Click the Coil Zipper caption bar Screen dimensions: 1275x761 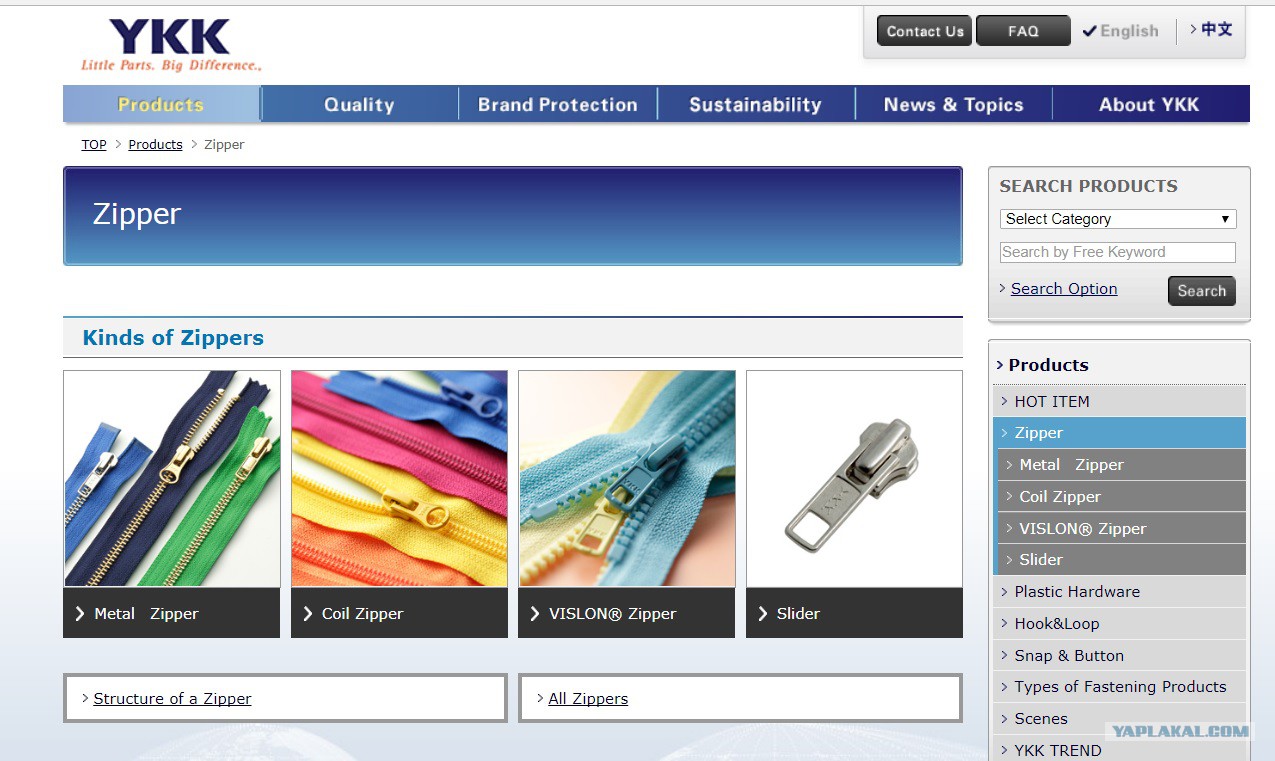(x=399, y=613)
